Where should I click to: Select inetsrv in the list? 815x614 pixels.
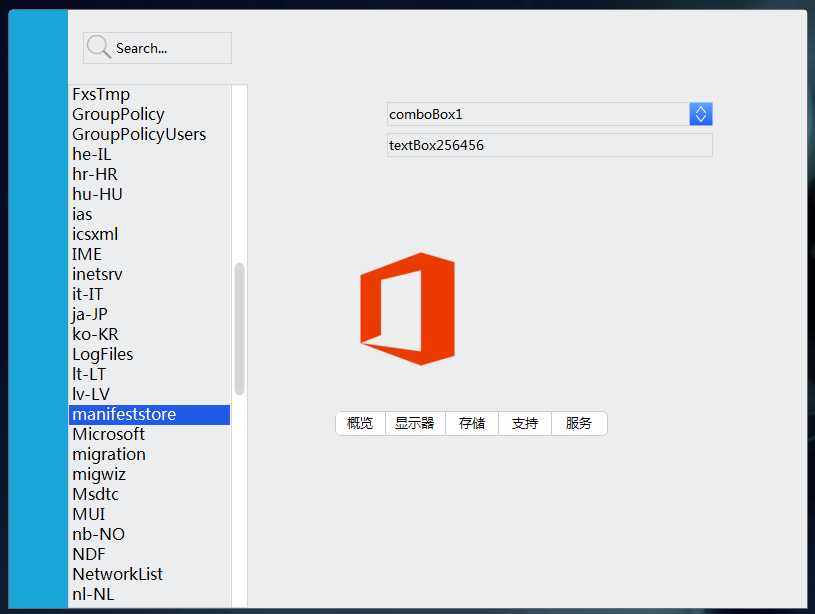pos(149,275)
